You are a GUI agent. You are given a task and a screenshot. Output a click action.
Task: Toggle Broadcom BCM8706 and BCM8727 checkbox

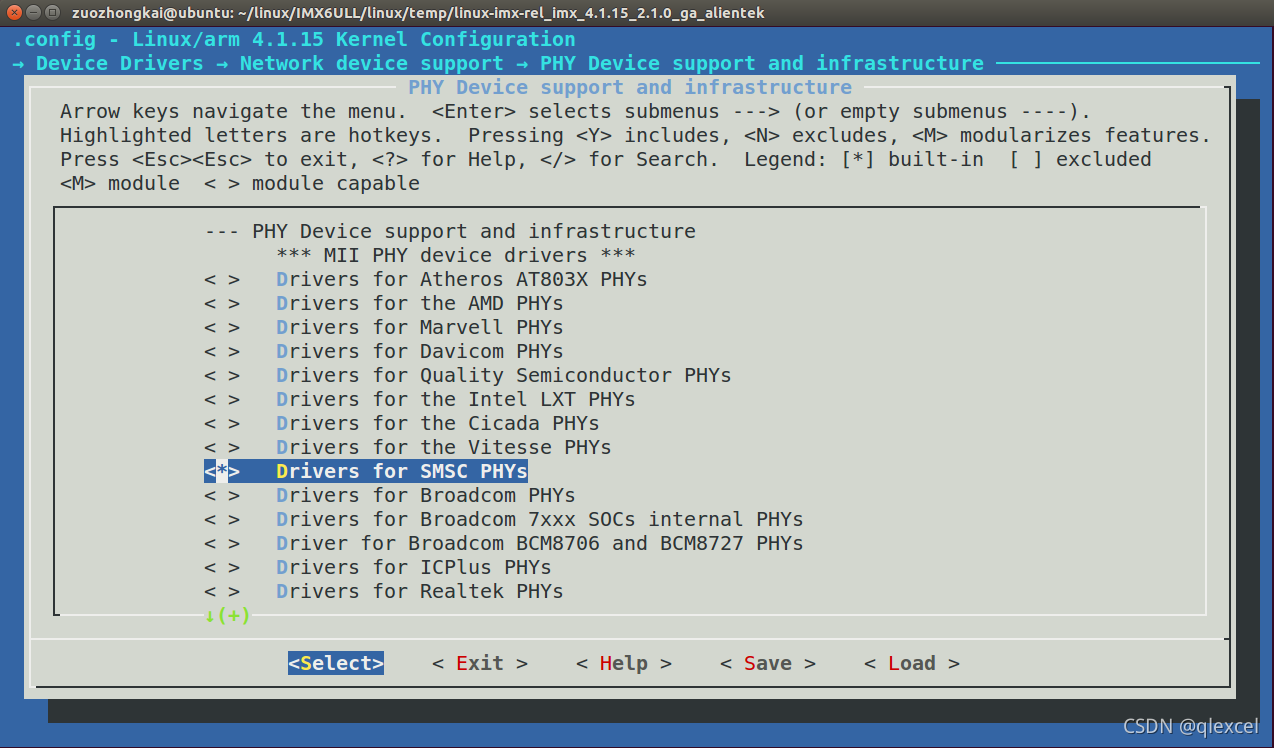(x=222, y=543)
